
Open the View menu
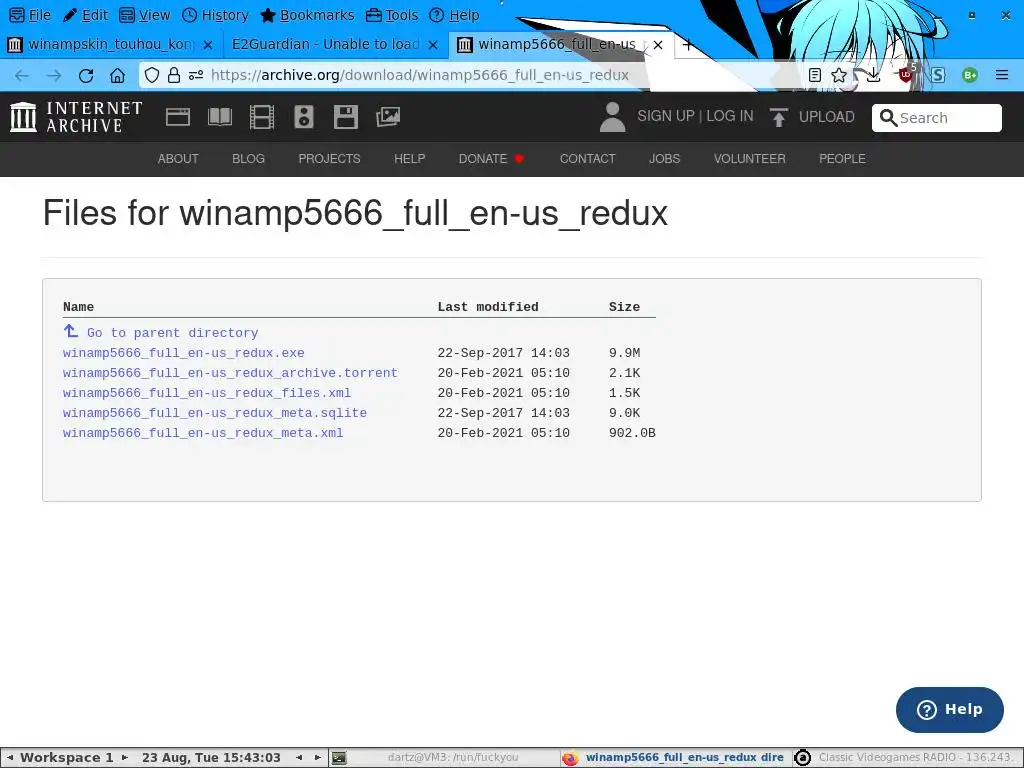tap(145, 15)
